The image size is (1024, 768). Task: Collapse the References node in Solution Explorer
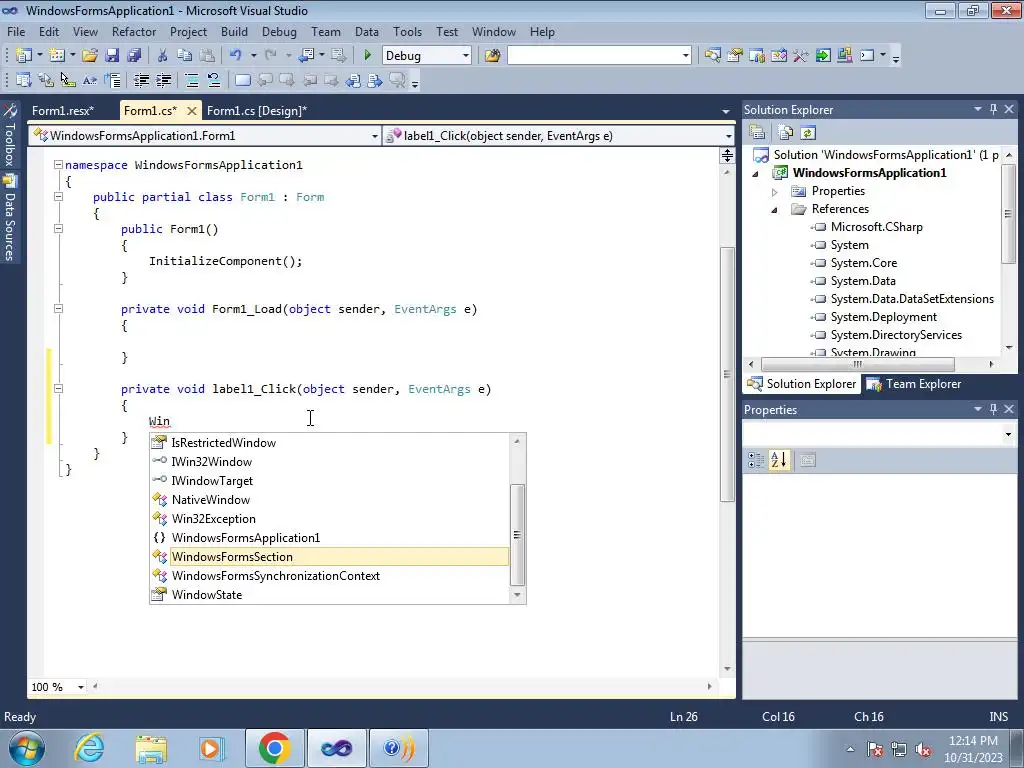pyautogui.click(x=775, y=210)
